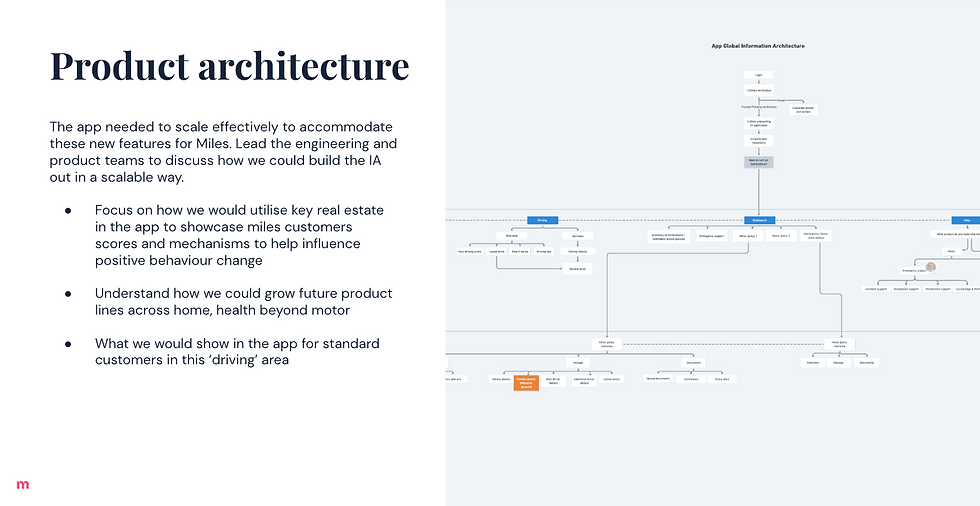Select the 'Customer shown exit screen' node
The width and height of the screenshot is (980, 506).
pyautogui.click(x=802, y=110)
